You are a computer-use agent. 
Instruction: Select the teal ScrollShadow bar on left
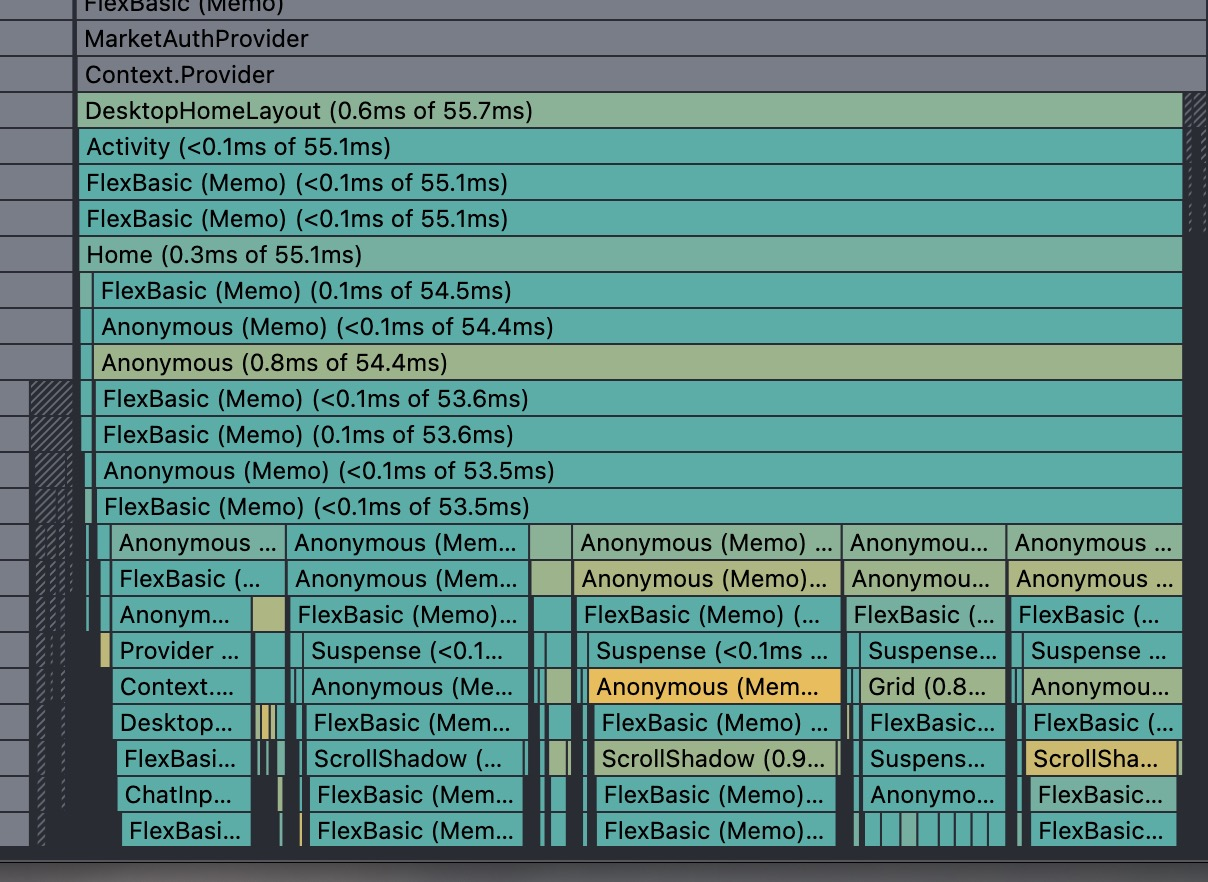(415, 759)
